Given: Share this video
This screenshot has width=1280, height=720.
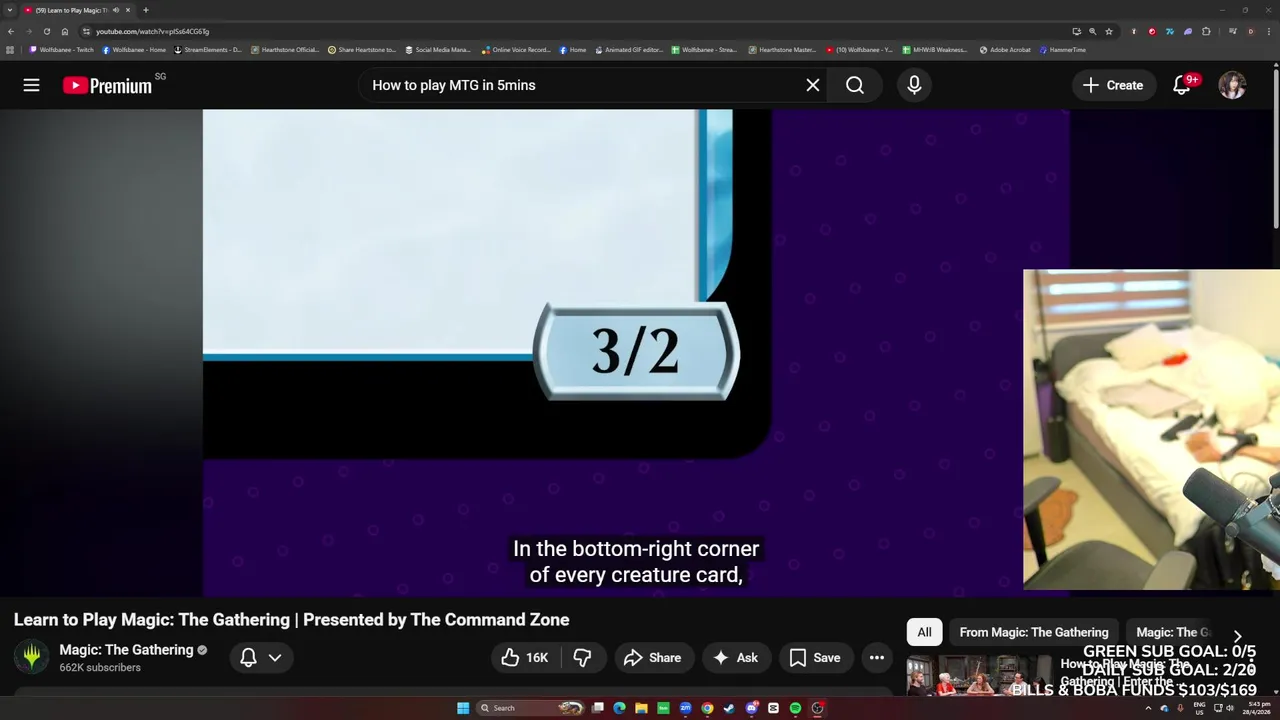Looking at the screenshot, I should [x=652, y=657].
